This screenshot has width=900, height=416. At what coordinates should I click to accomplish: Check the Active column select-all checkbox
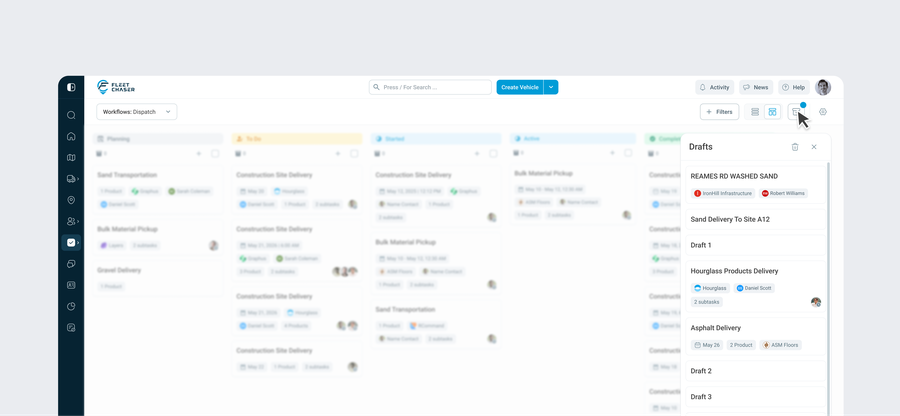[x=628, y=153]
